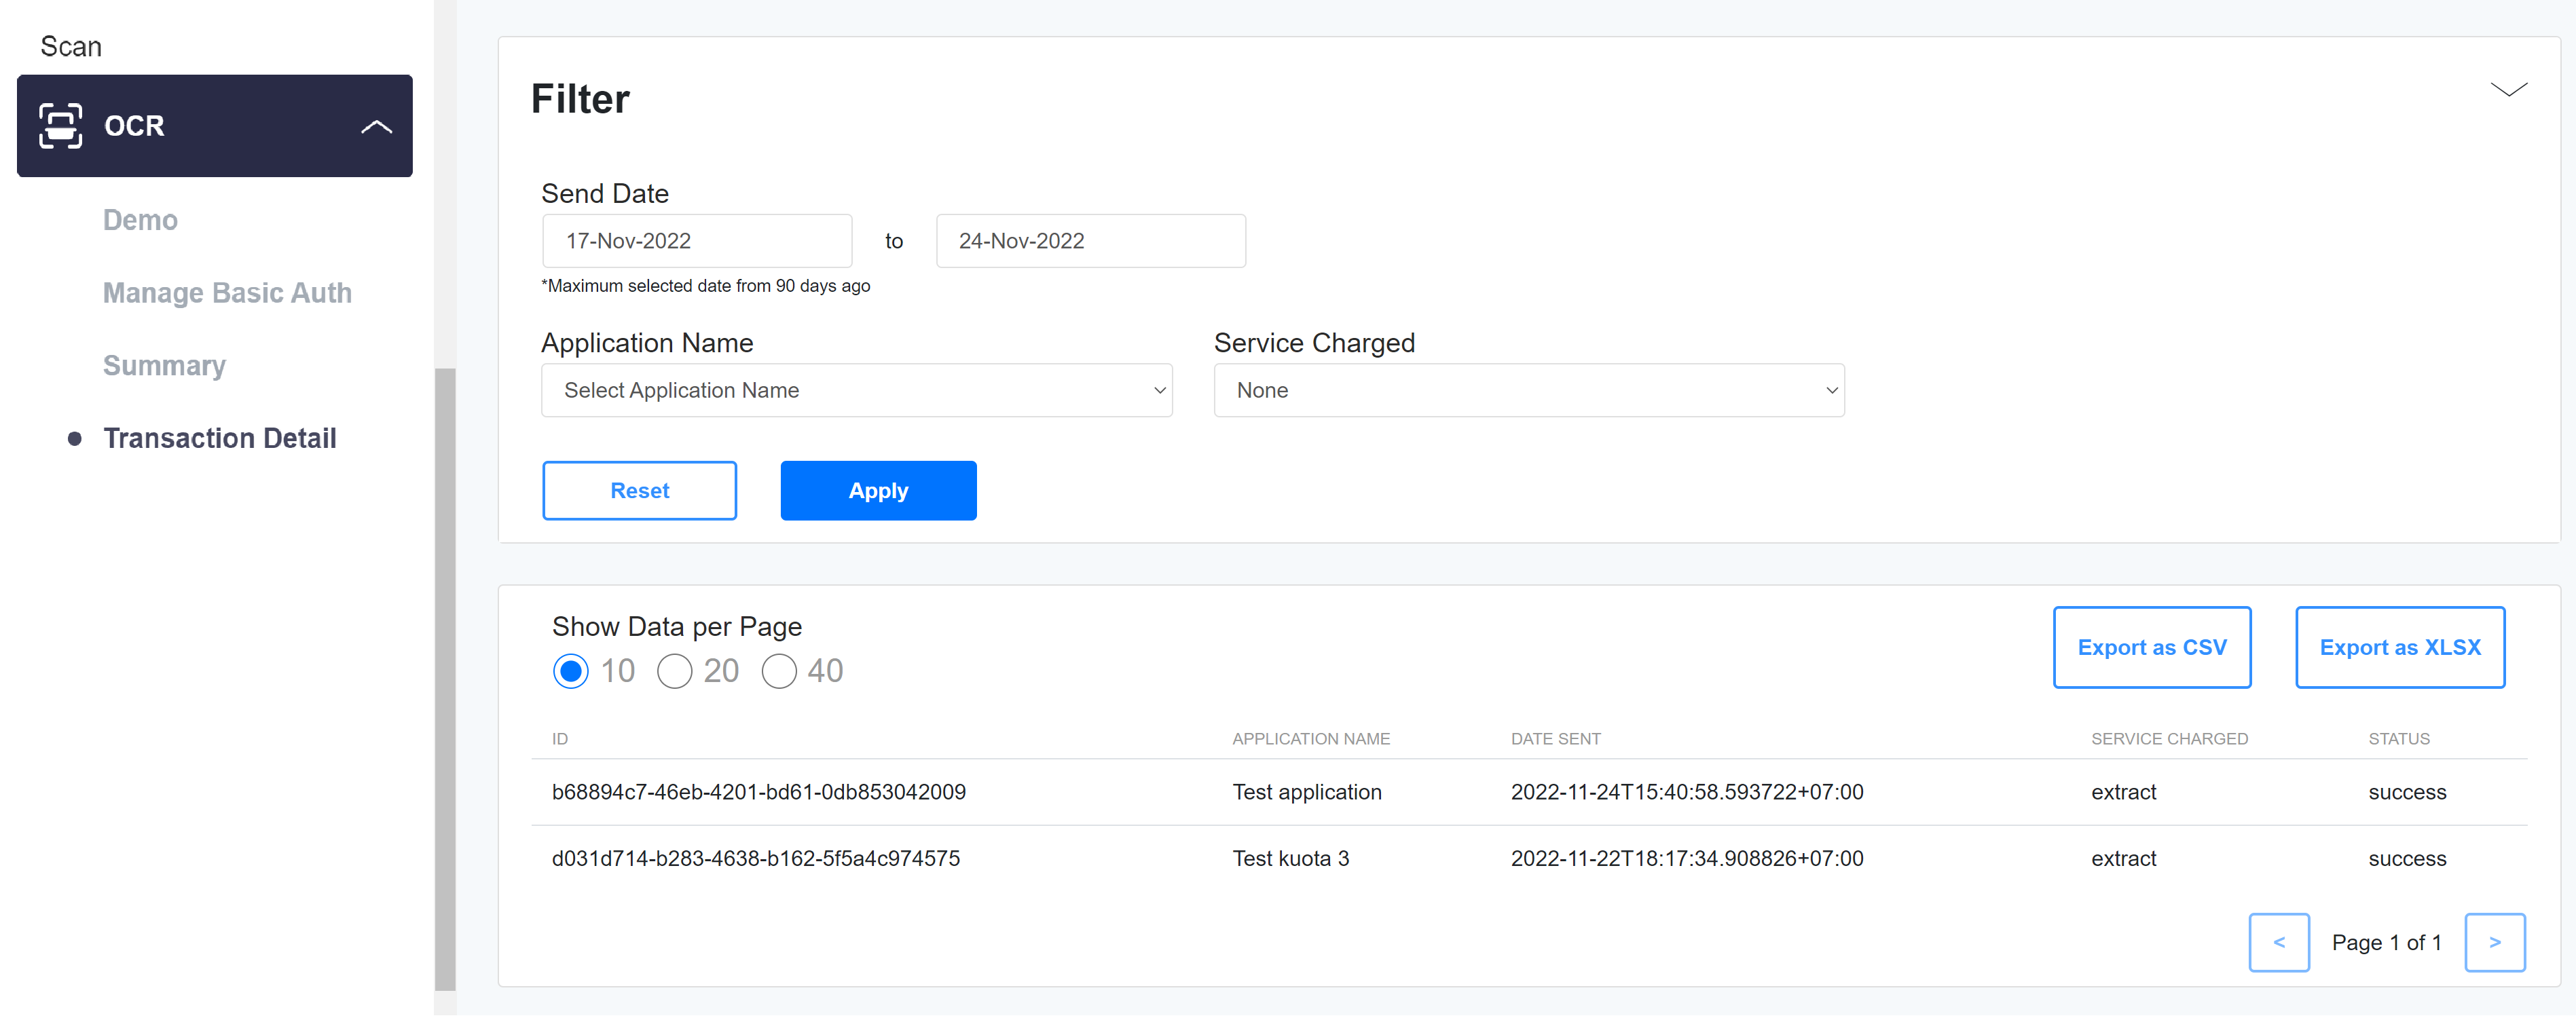The image size is (2576, 1018).
Task: Click the start date field 17-Nov-2022
Action: pos(696,241)
